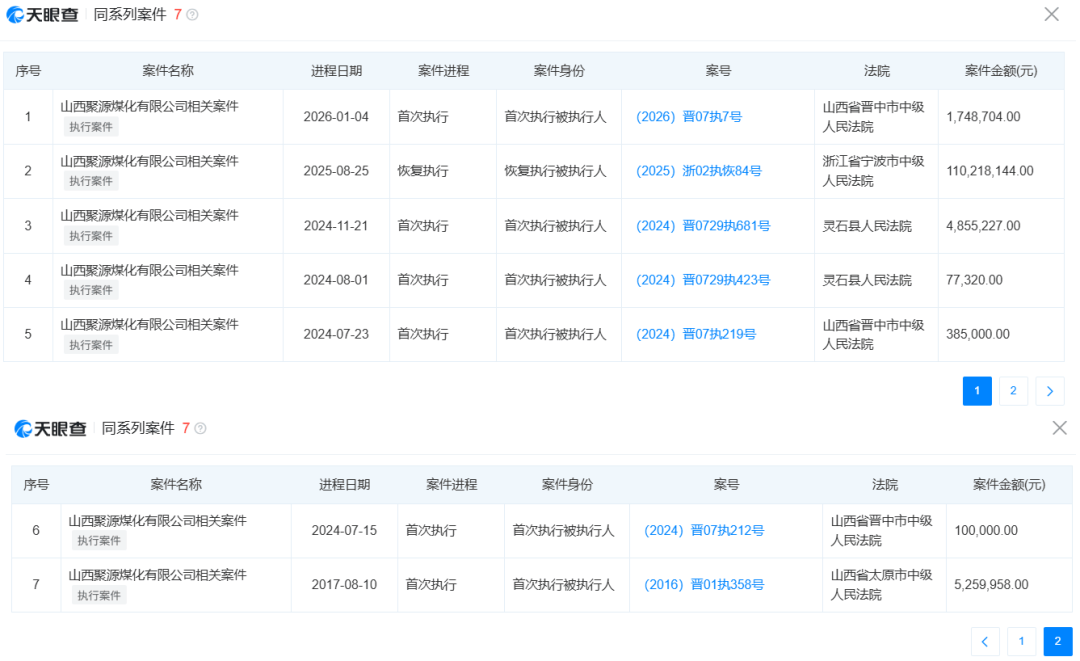Select page 1 in bottom pagination
1080x661 pixels.
[x=1021, y=641]
